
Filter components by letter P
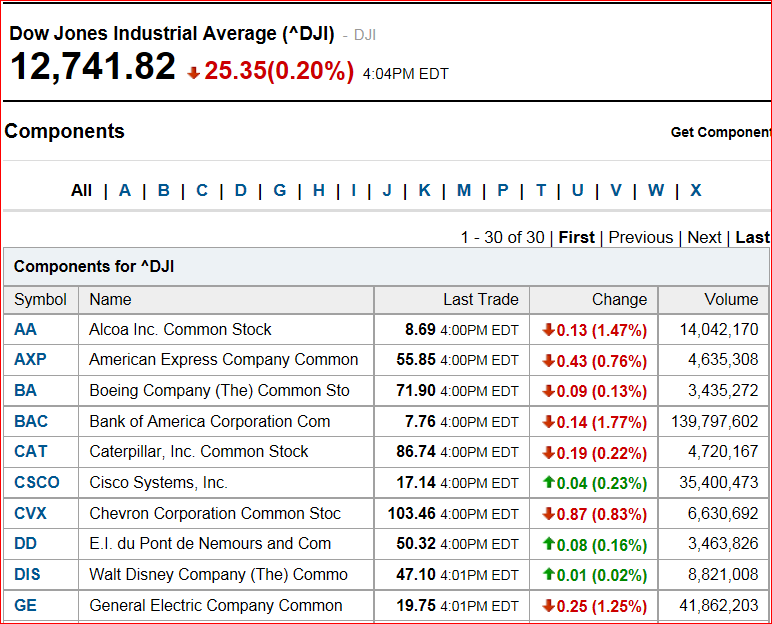click(502, 190)
